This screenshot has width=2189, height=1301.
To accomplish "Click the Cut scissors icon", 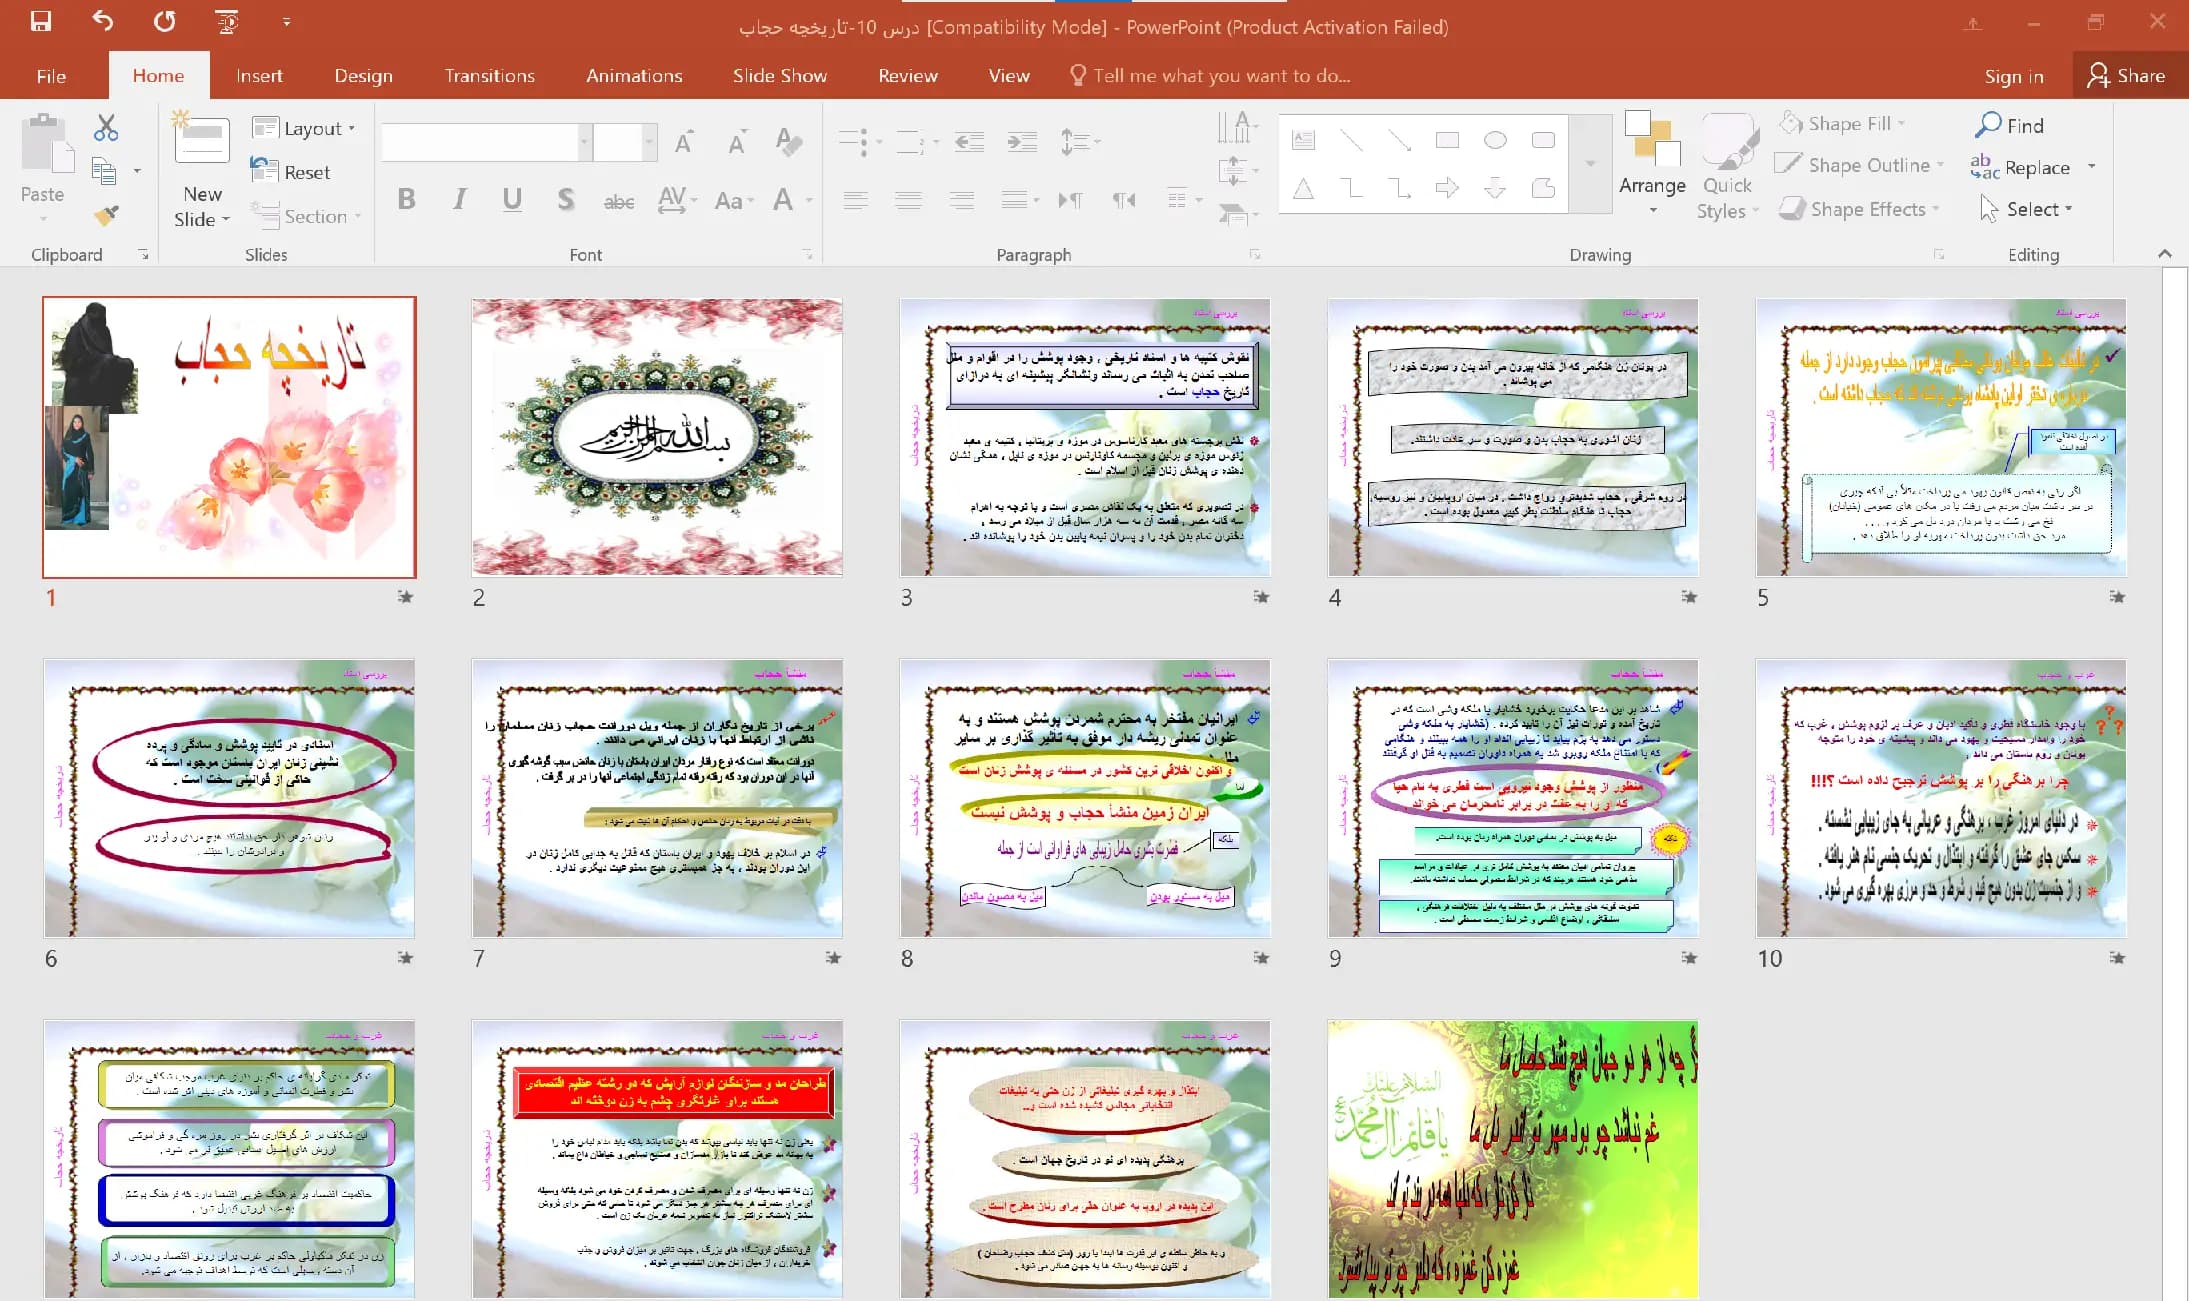I will pos(106,128).
